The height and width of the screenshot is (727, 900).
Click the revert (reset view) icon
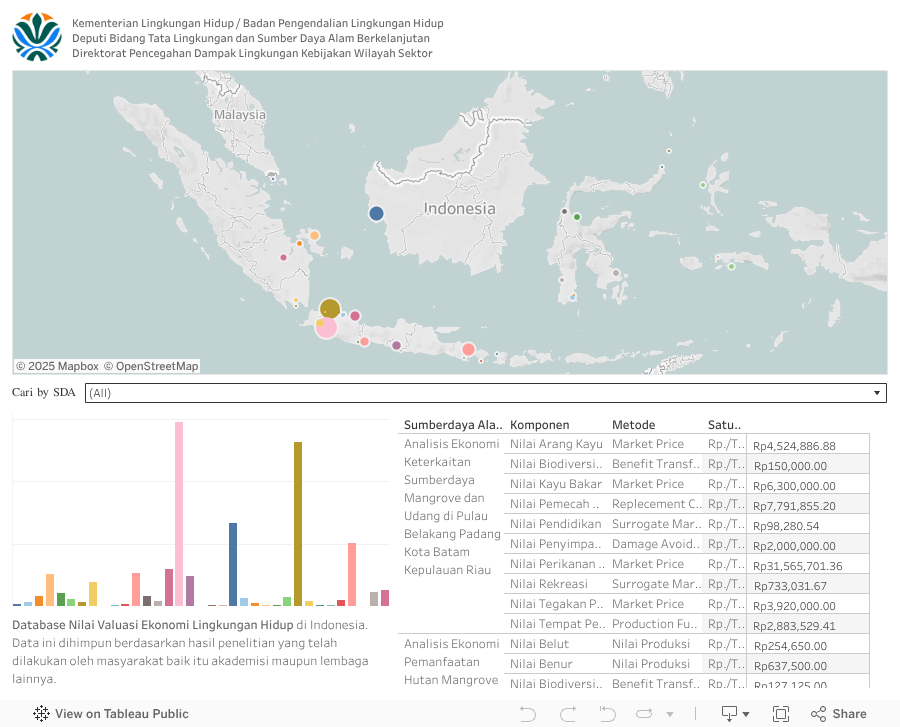click(x=607, y=714)
